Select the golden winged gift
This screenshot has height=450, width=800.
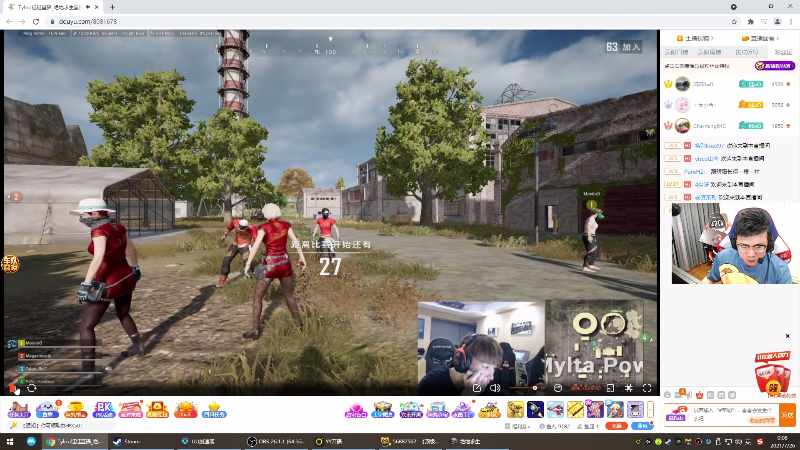515,410
